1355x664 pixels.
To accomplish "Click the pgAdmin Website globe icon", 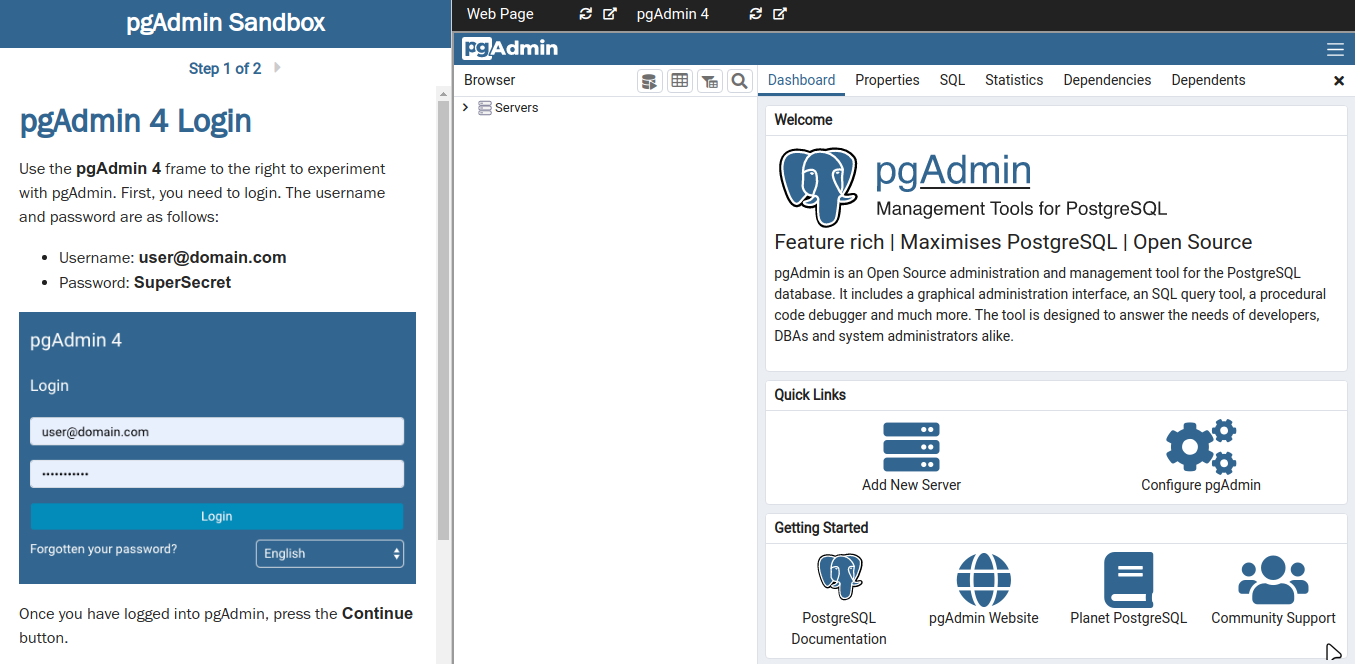I will click(x=984, y=579).
